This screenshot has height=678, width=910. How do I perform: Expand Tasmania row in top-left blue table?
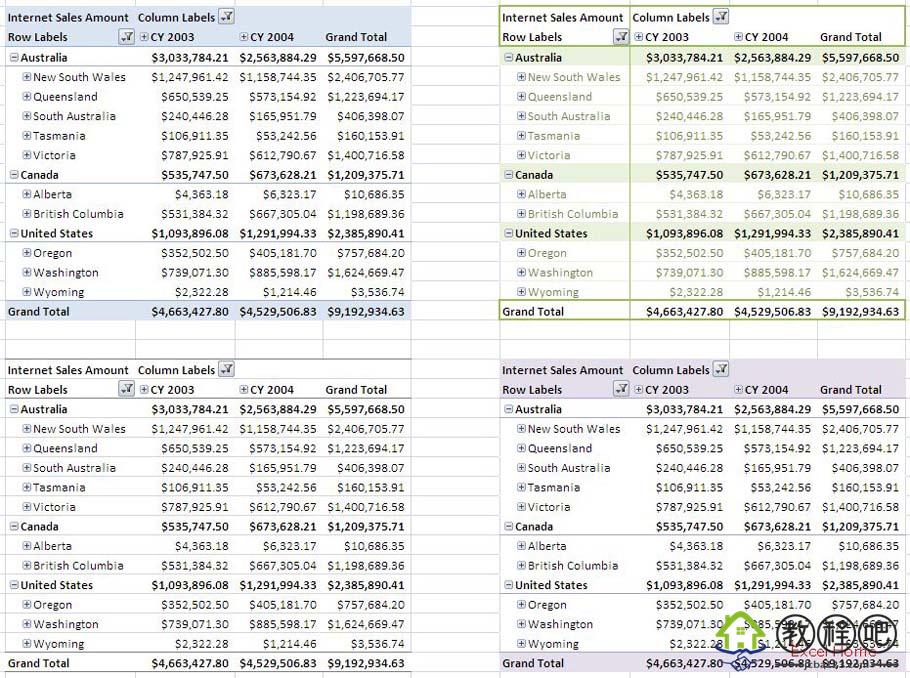27,136
